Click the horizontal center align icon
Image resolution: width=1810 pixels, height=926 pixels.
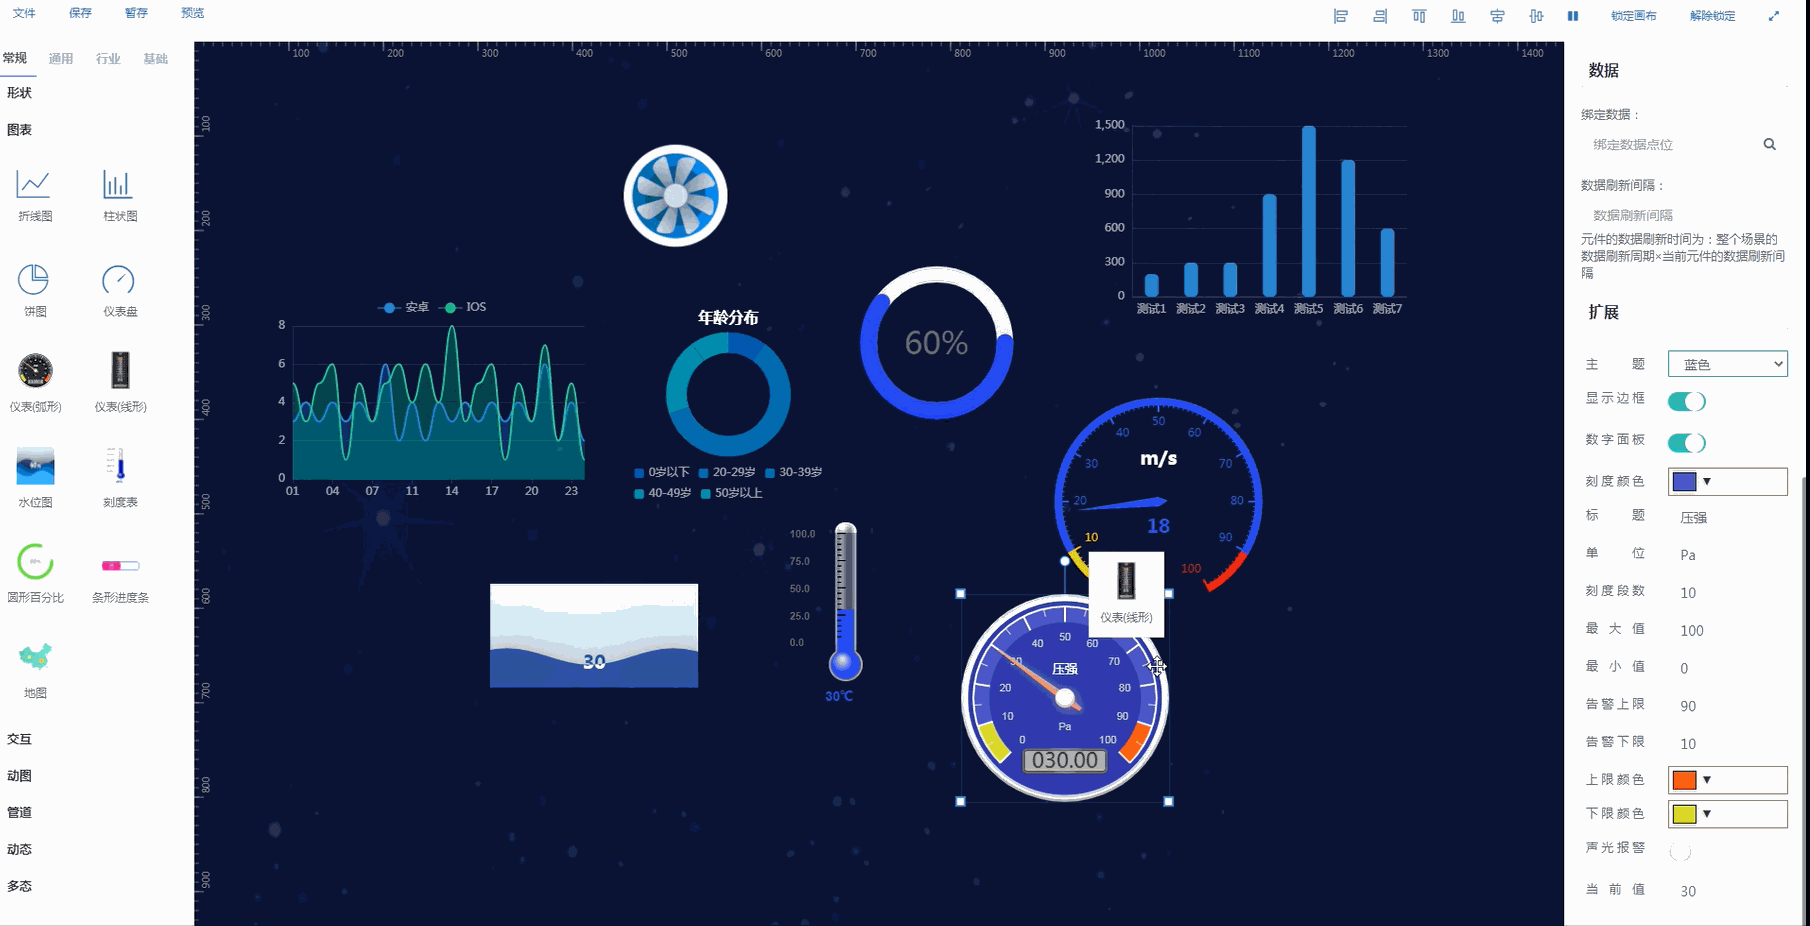(x=1497, y=16)
